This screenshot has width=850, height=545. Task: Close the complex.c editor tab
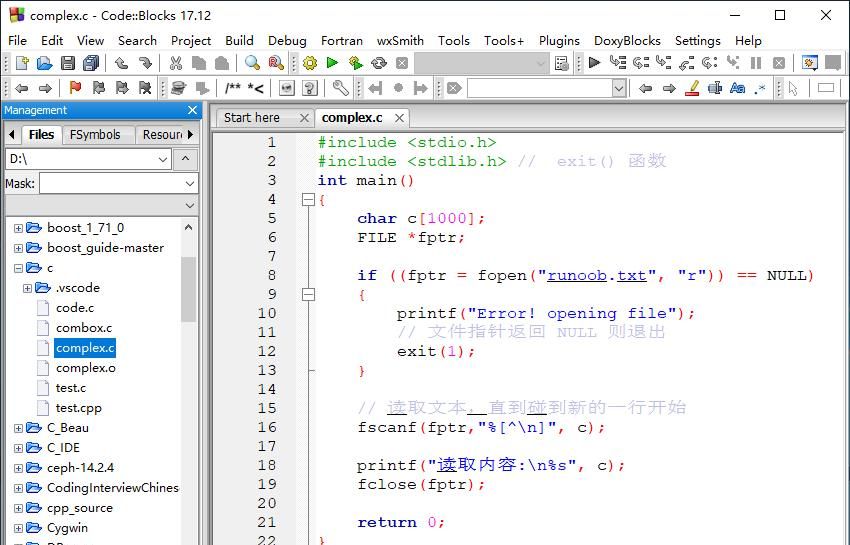coord(399,118)
